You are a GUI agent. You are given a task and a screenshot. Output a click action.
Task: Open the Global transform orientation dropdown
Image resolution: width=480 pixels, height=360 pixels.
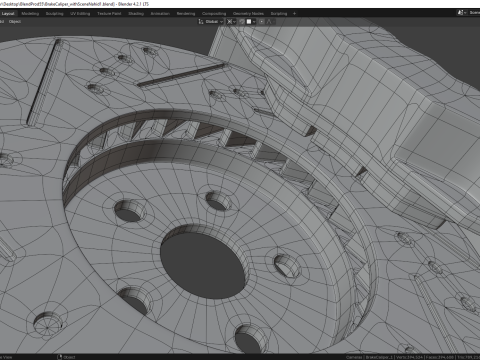(214, 22)
